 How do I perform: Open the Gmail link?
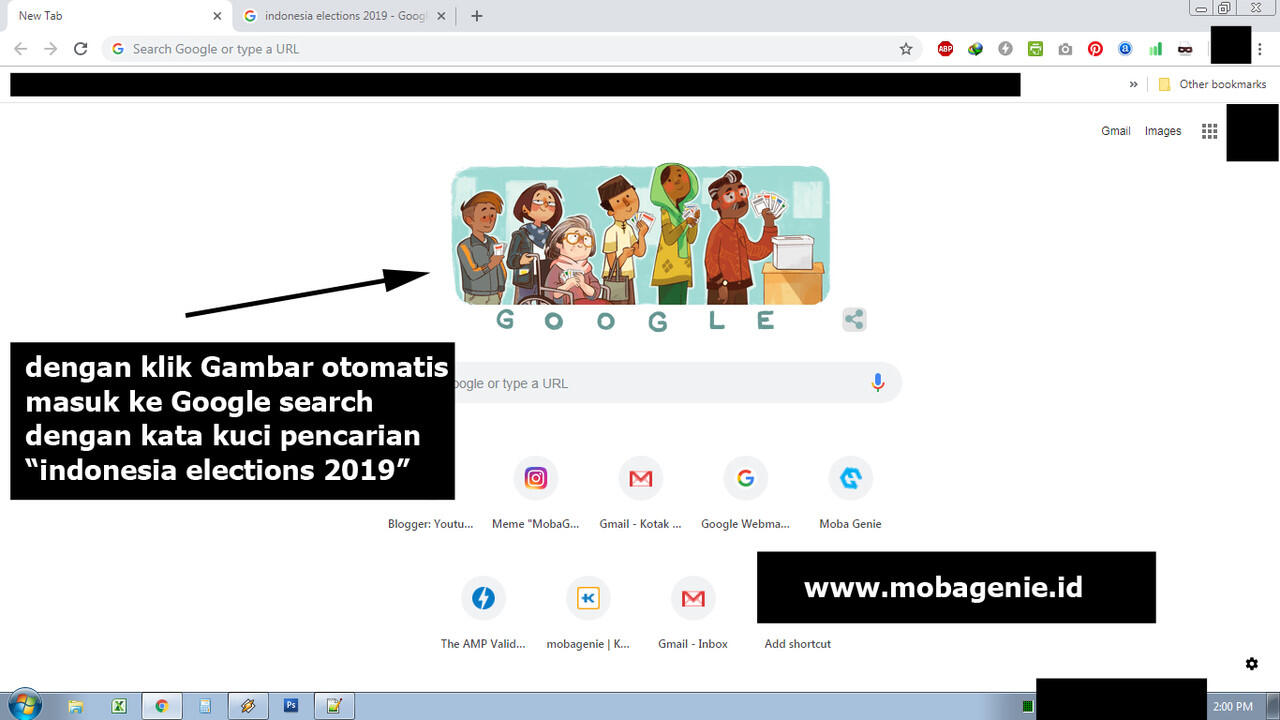pyautogui.click(x=1116, y=131)
